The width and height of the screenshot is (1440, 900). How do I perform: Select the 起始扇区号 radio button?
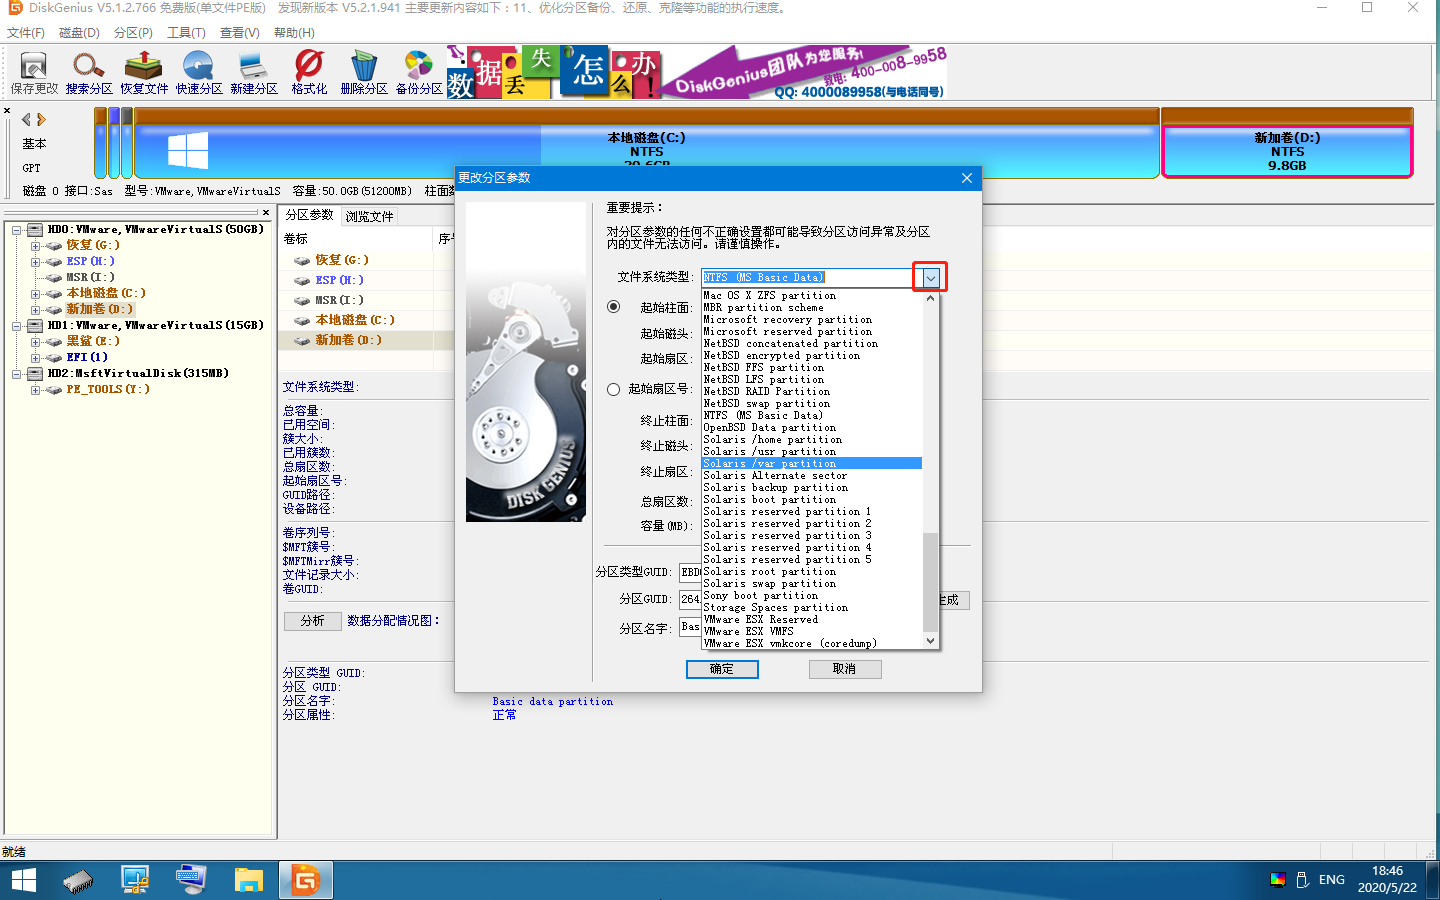[614, 389]
